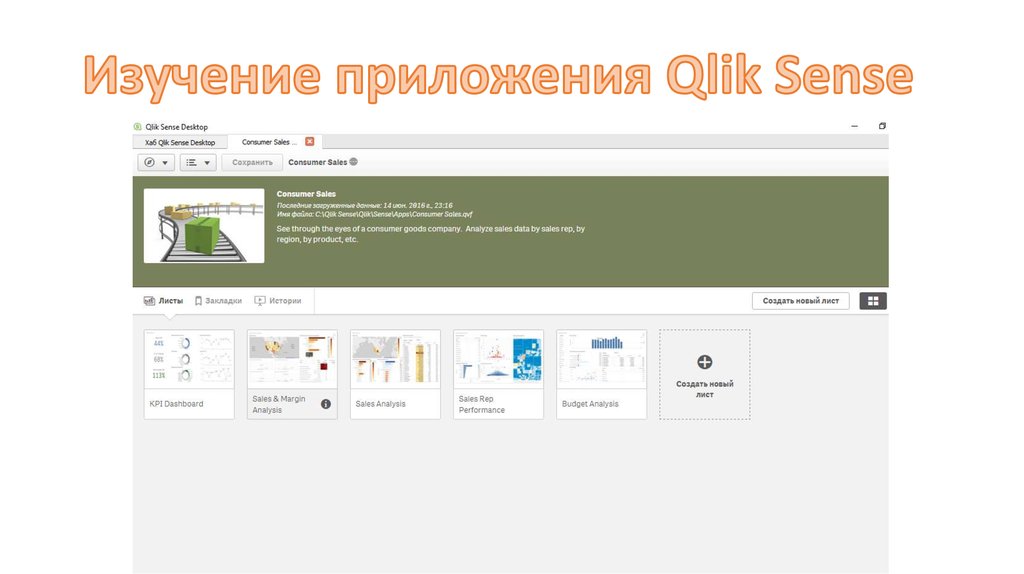Click the KPI Dashboard label
Image resolution: width=1024 pixels, height=574 pixels.
point(176,404)
